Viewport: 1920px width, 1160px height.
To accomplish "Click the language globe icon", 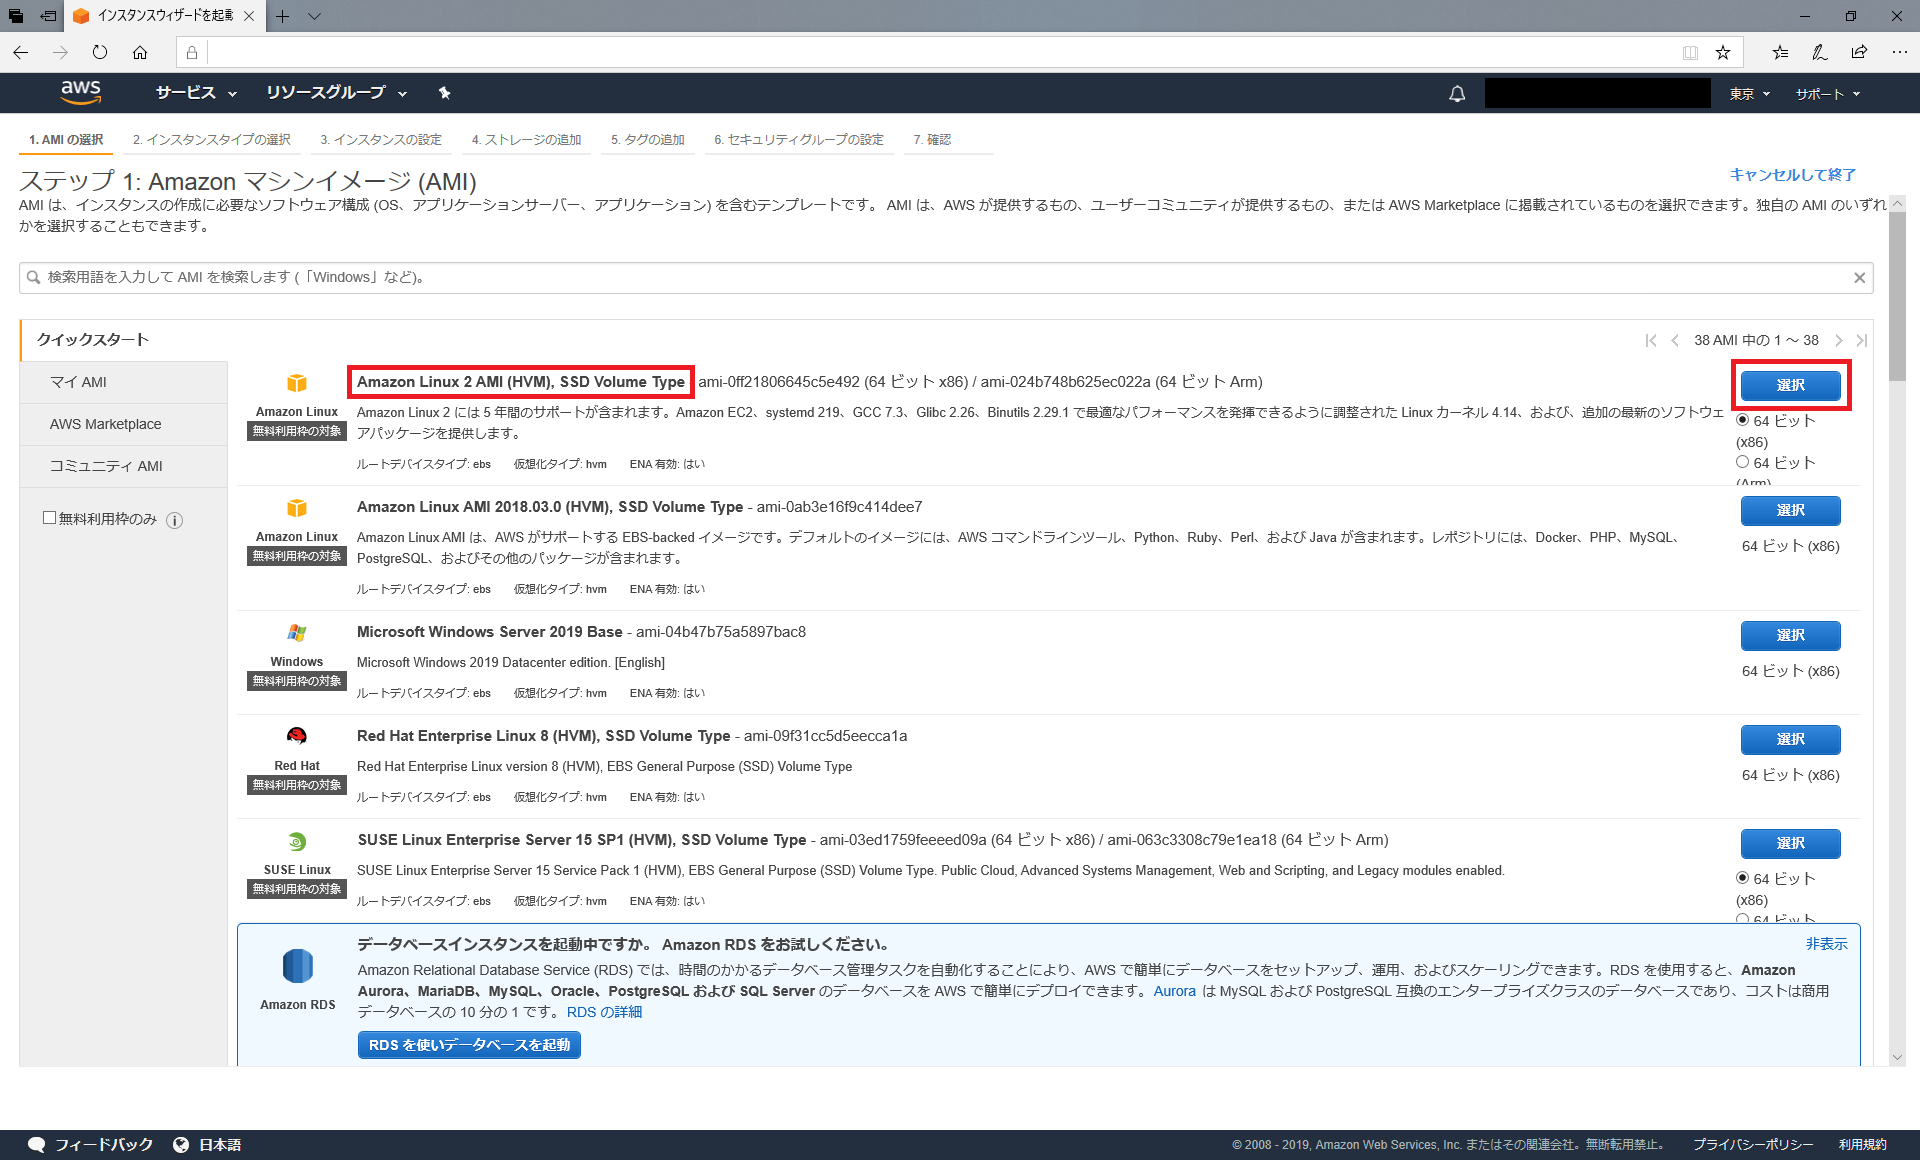I will point(181,1144).
